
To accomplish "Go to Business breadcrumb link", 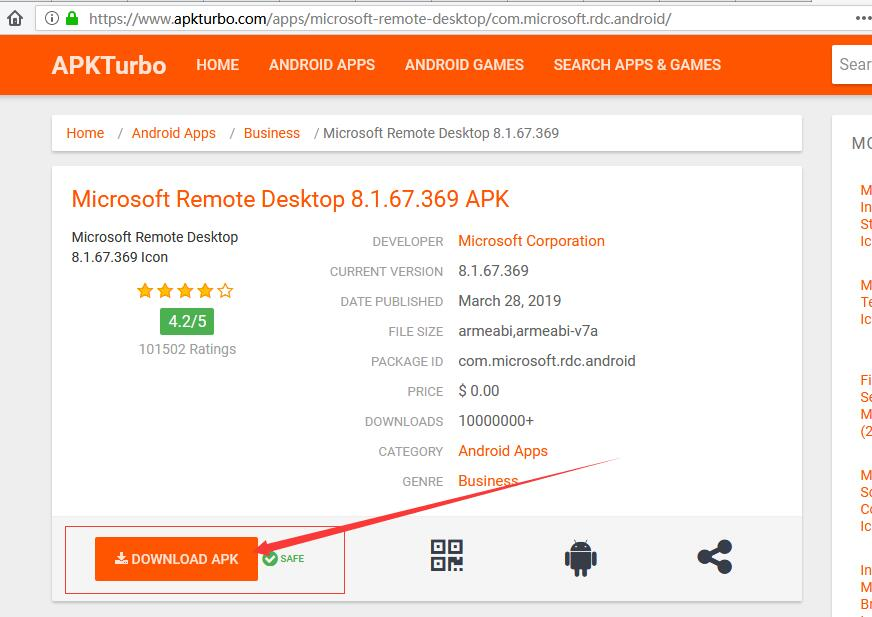I will [271, 133].
